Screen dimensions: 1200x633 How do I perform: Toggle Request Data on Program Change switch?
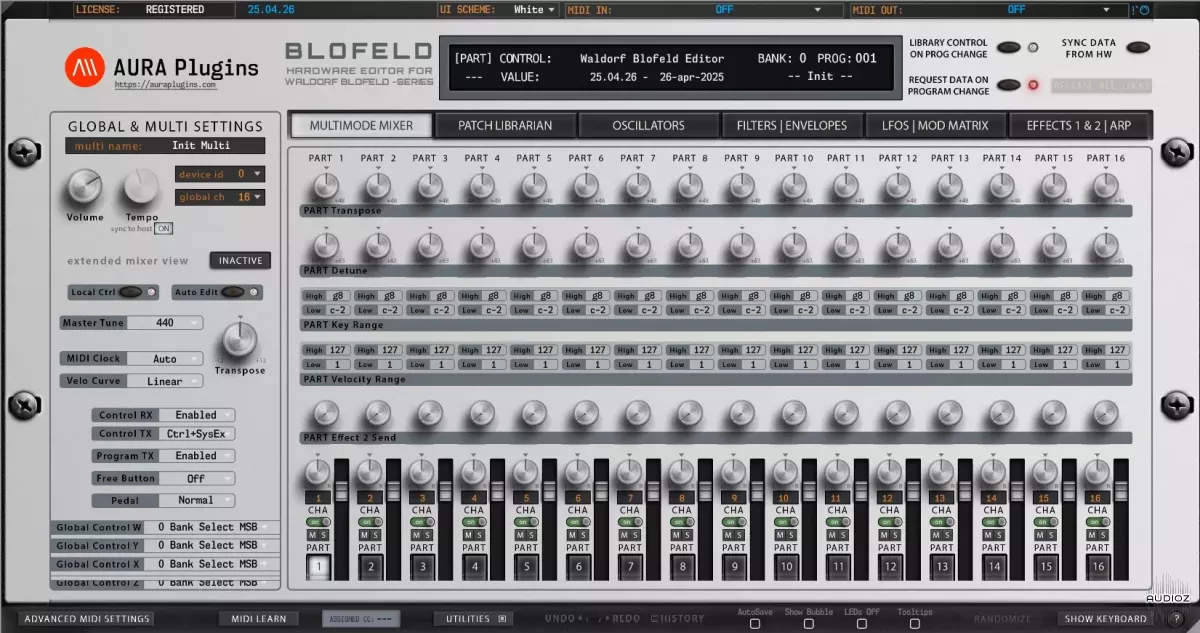click(1009, 85)
